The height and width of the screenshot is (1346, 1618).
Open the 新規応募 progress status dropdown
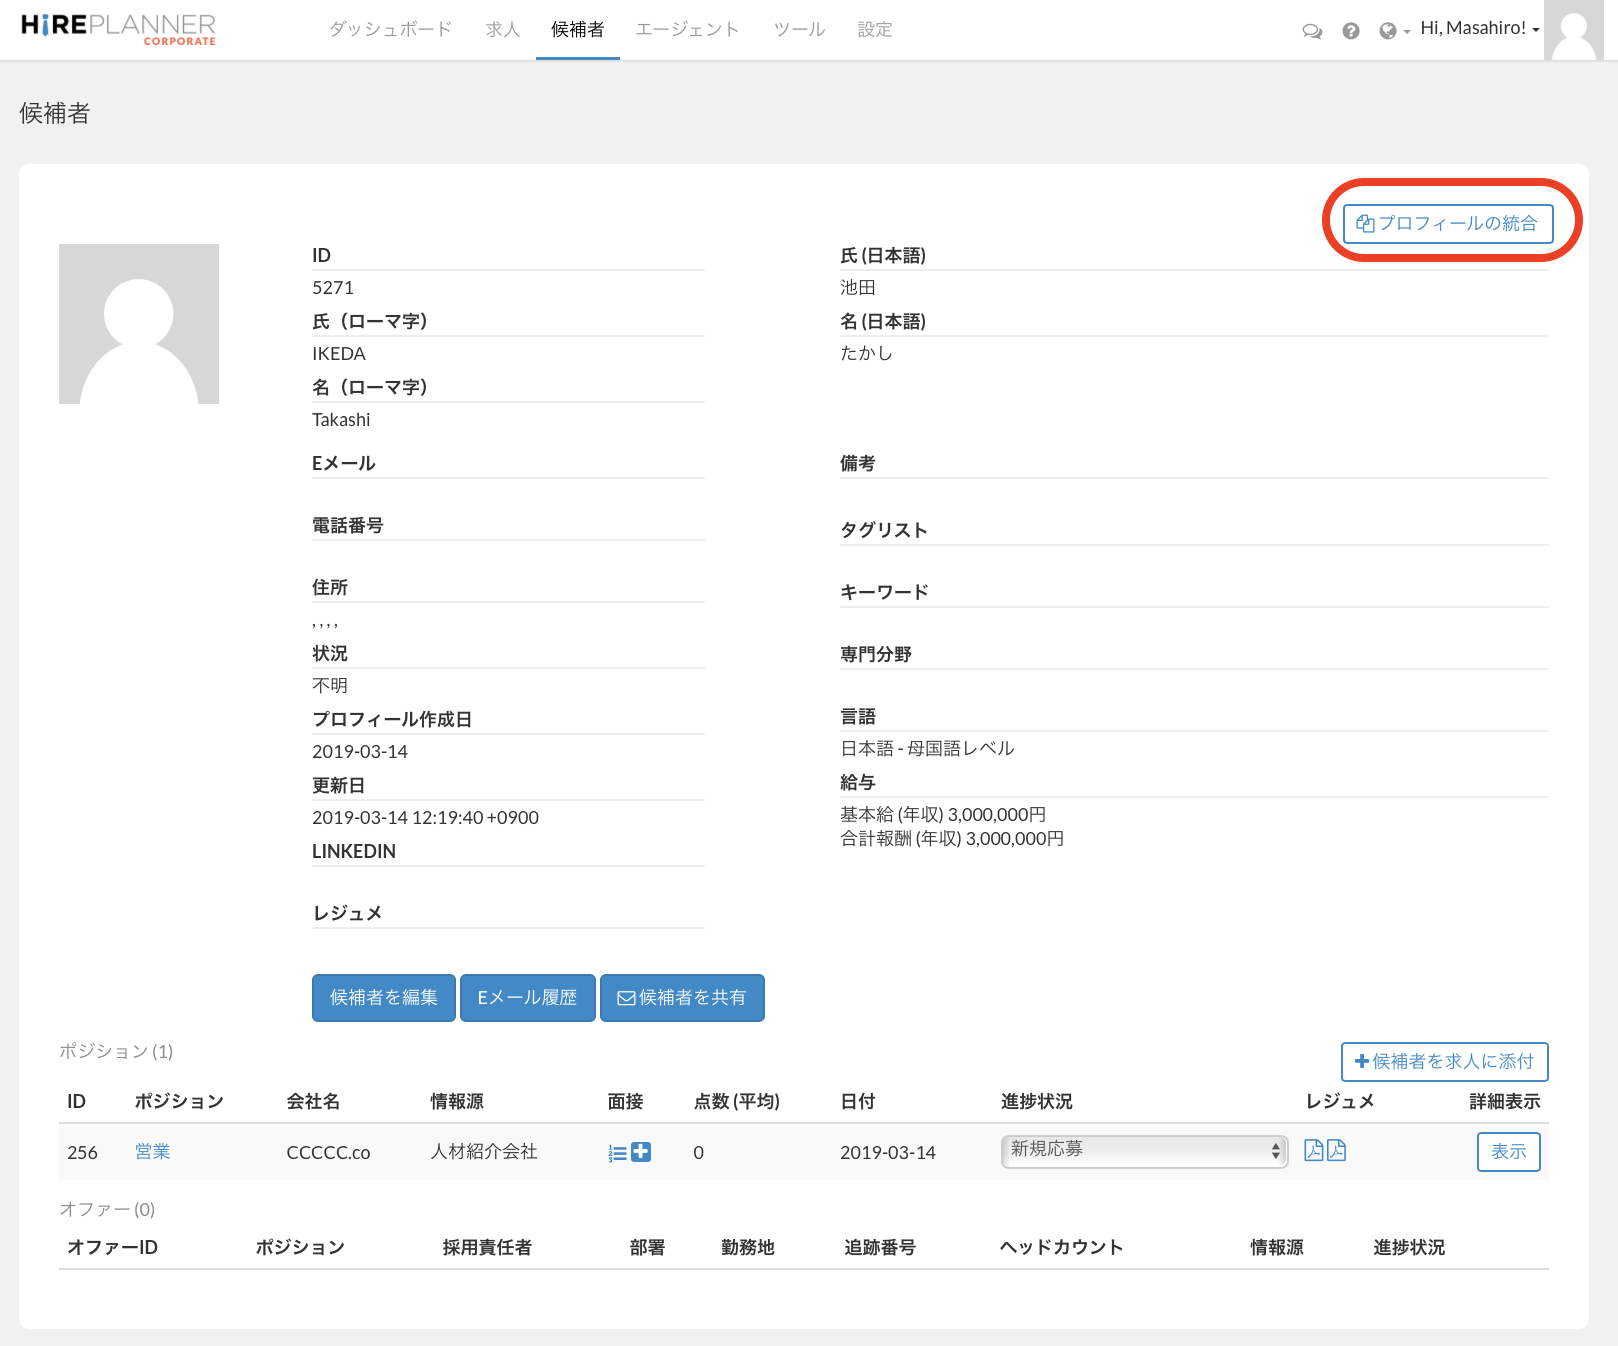click(x=1144, y=1151)
